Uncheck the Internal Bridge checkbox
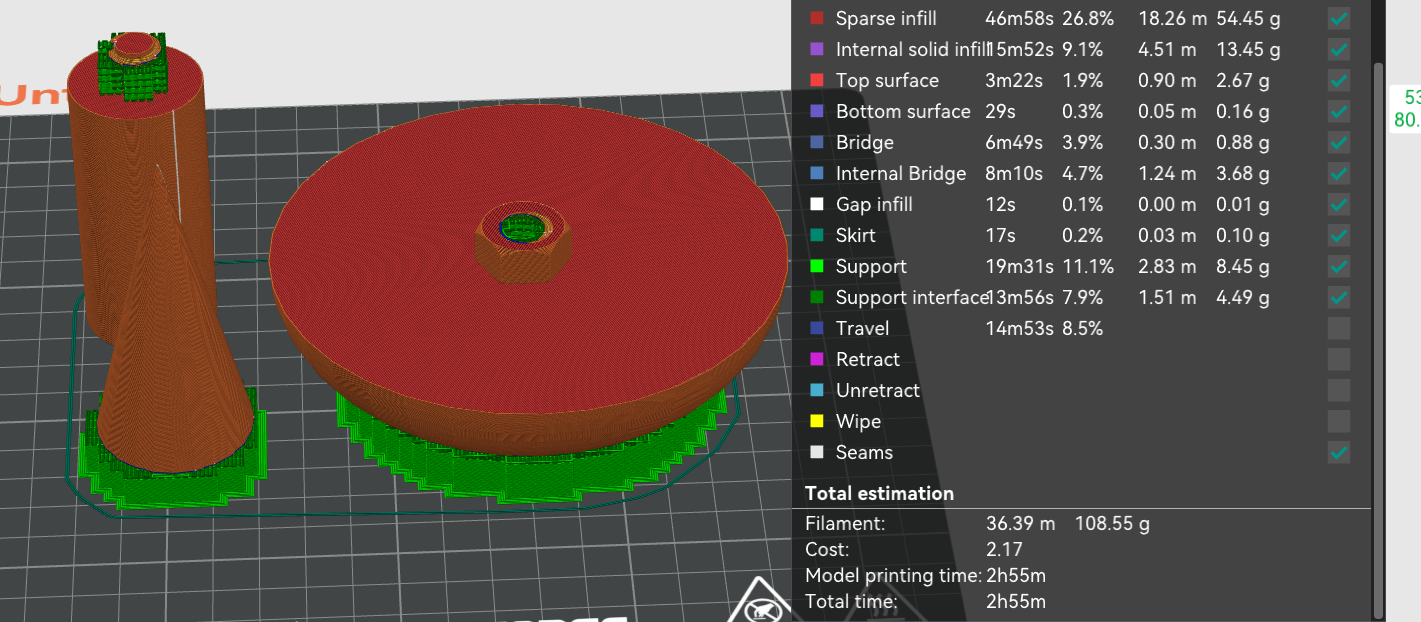Screen dimensions: 1421x622 click(x=1339, y=173)
